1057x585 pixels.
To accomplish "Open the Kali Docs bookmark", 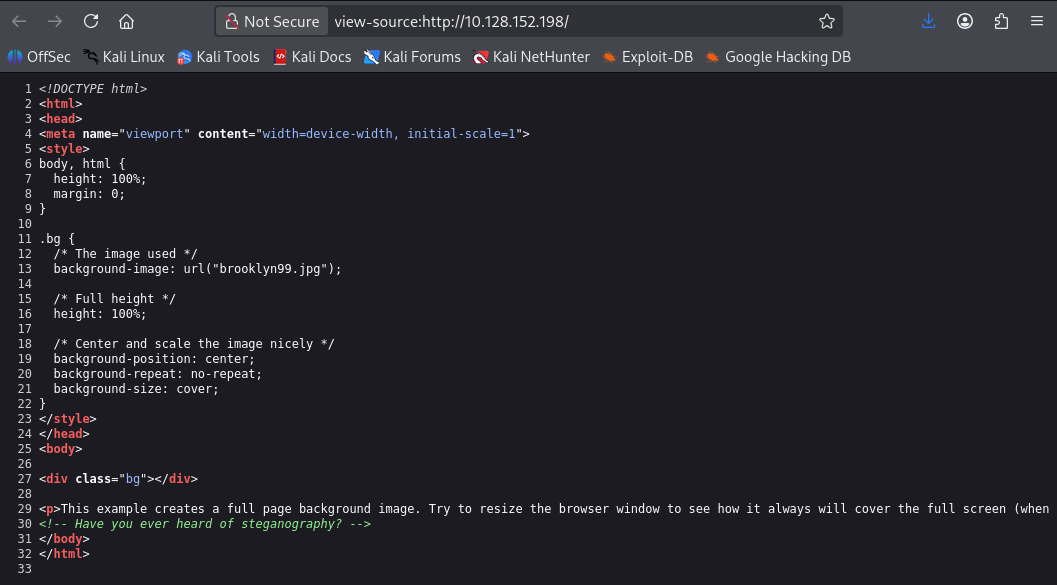I will pos(312,57).
